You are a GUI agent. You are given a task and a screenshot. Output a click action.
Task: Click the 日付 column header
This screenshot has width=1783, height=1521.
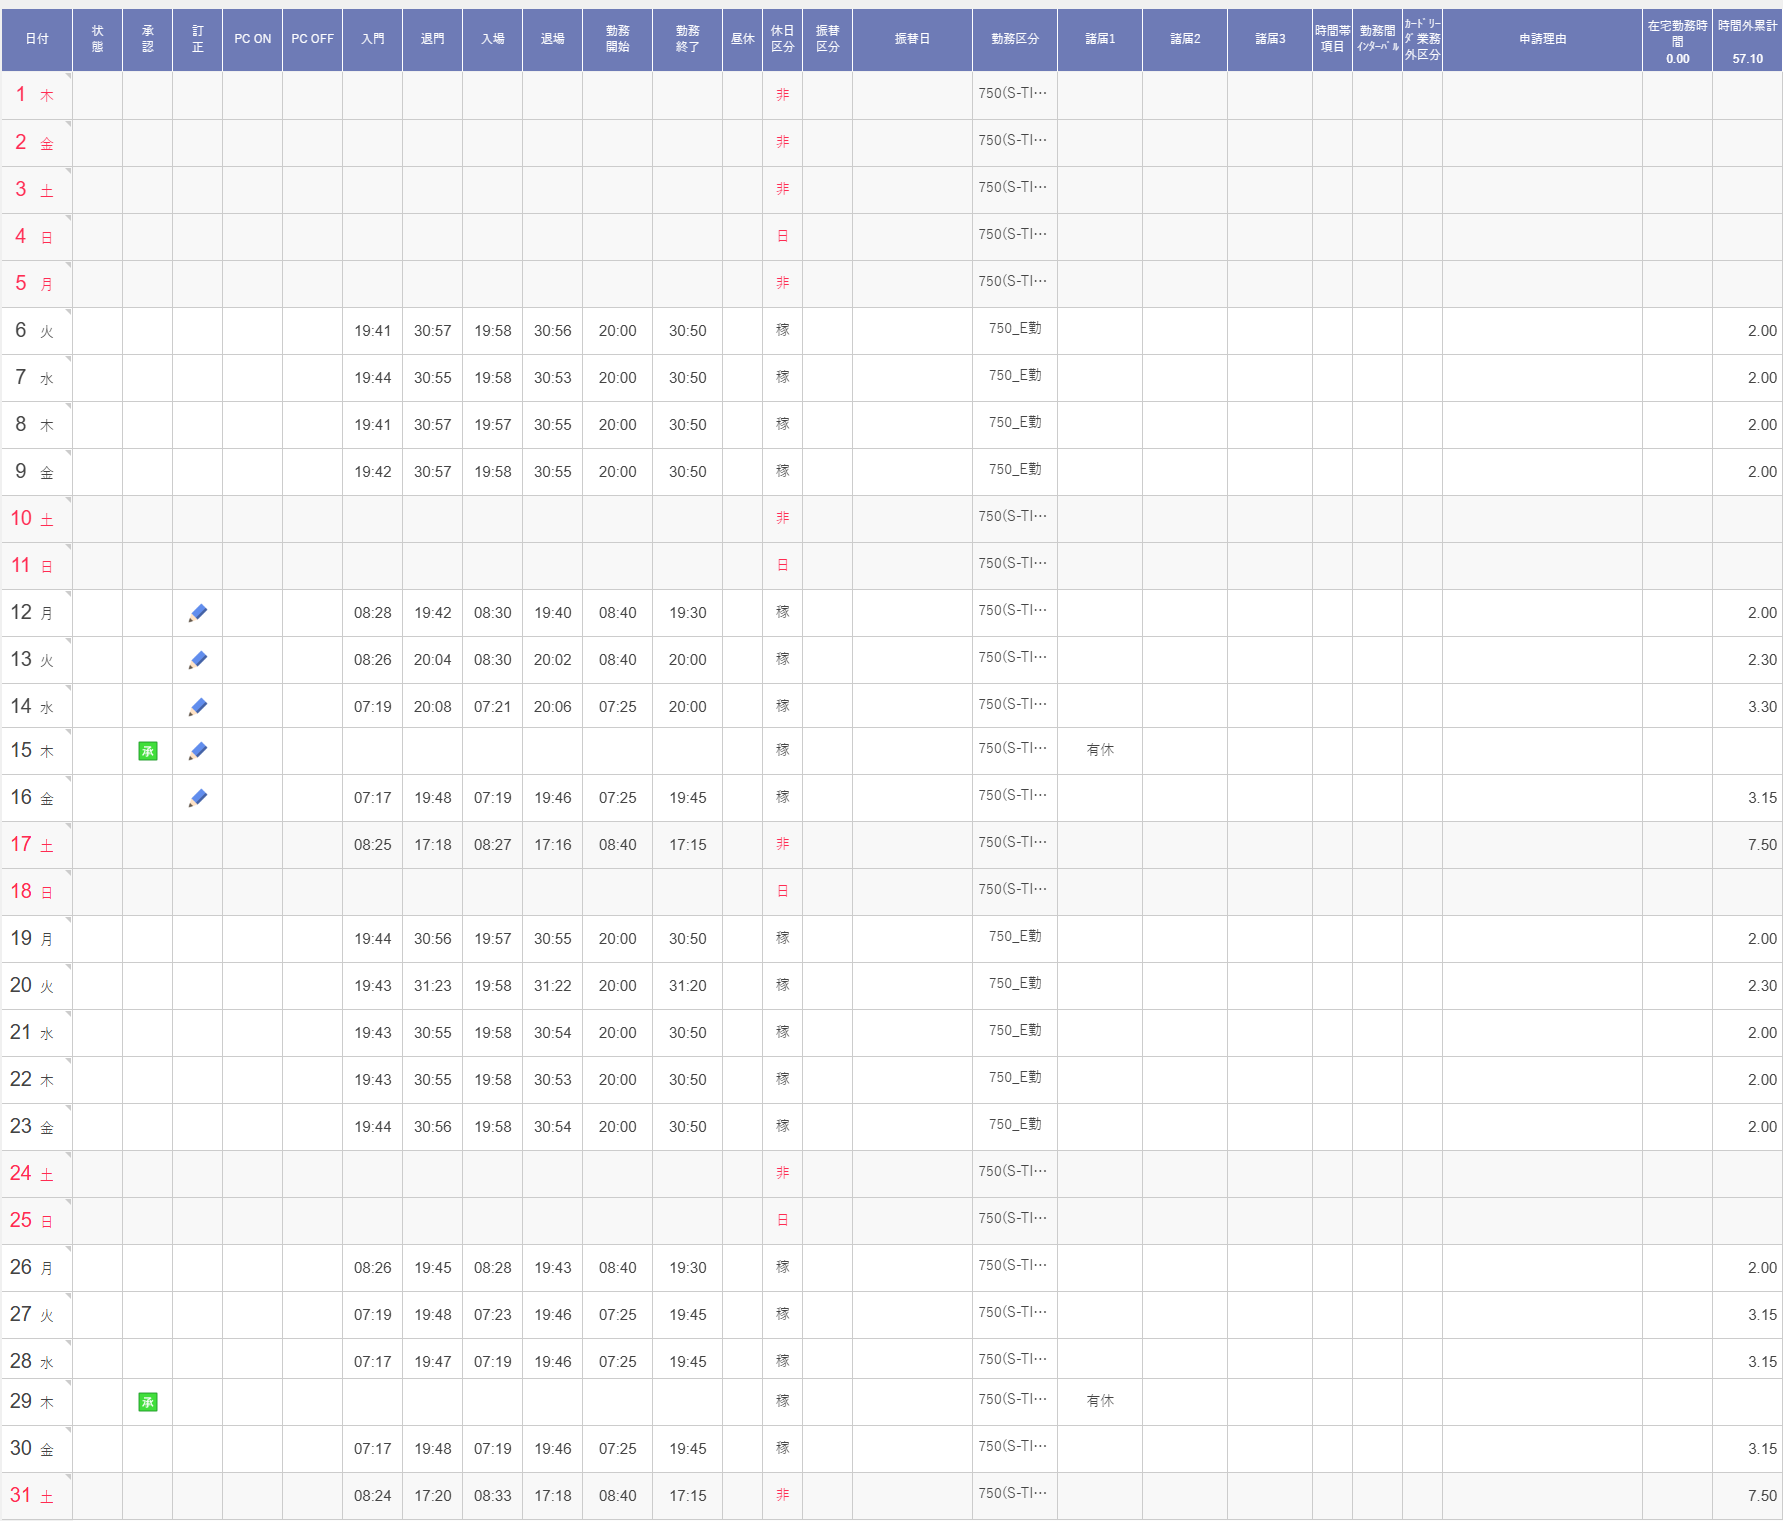click(x=37, y=39)
